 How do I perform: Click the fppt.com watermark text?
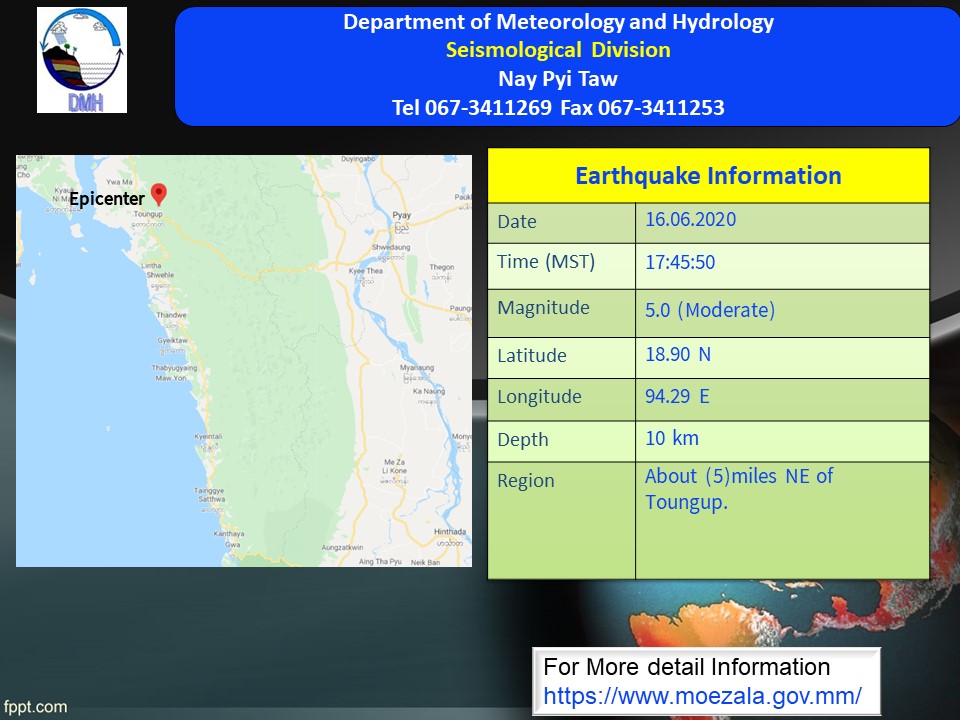pyautogui.click(x=36, y=707)
